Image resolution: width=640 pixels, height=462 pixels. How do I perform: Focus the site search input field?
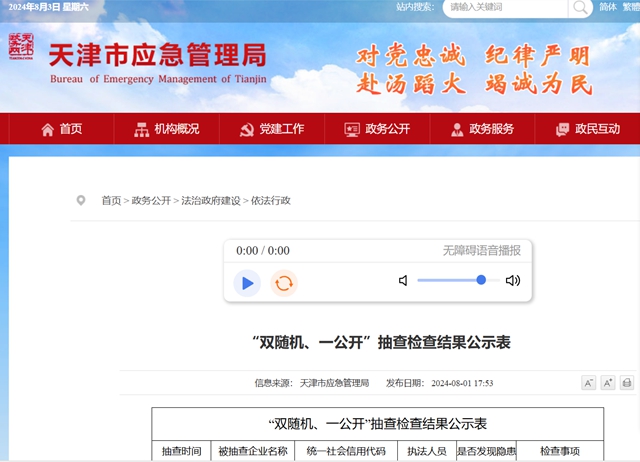[x=505, y=8]
